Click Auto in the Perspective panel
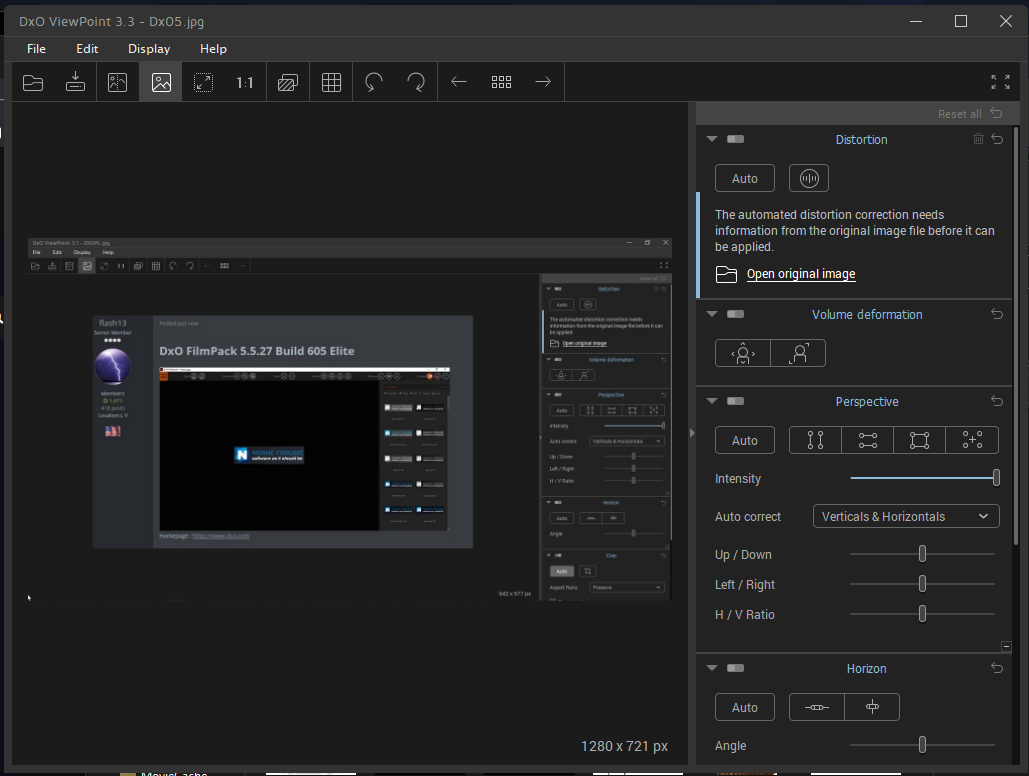This screenshot has height=776, width=1029. 745,440
